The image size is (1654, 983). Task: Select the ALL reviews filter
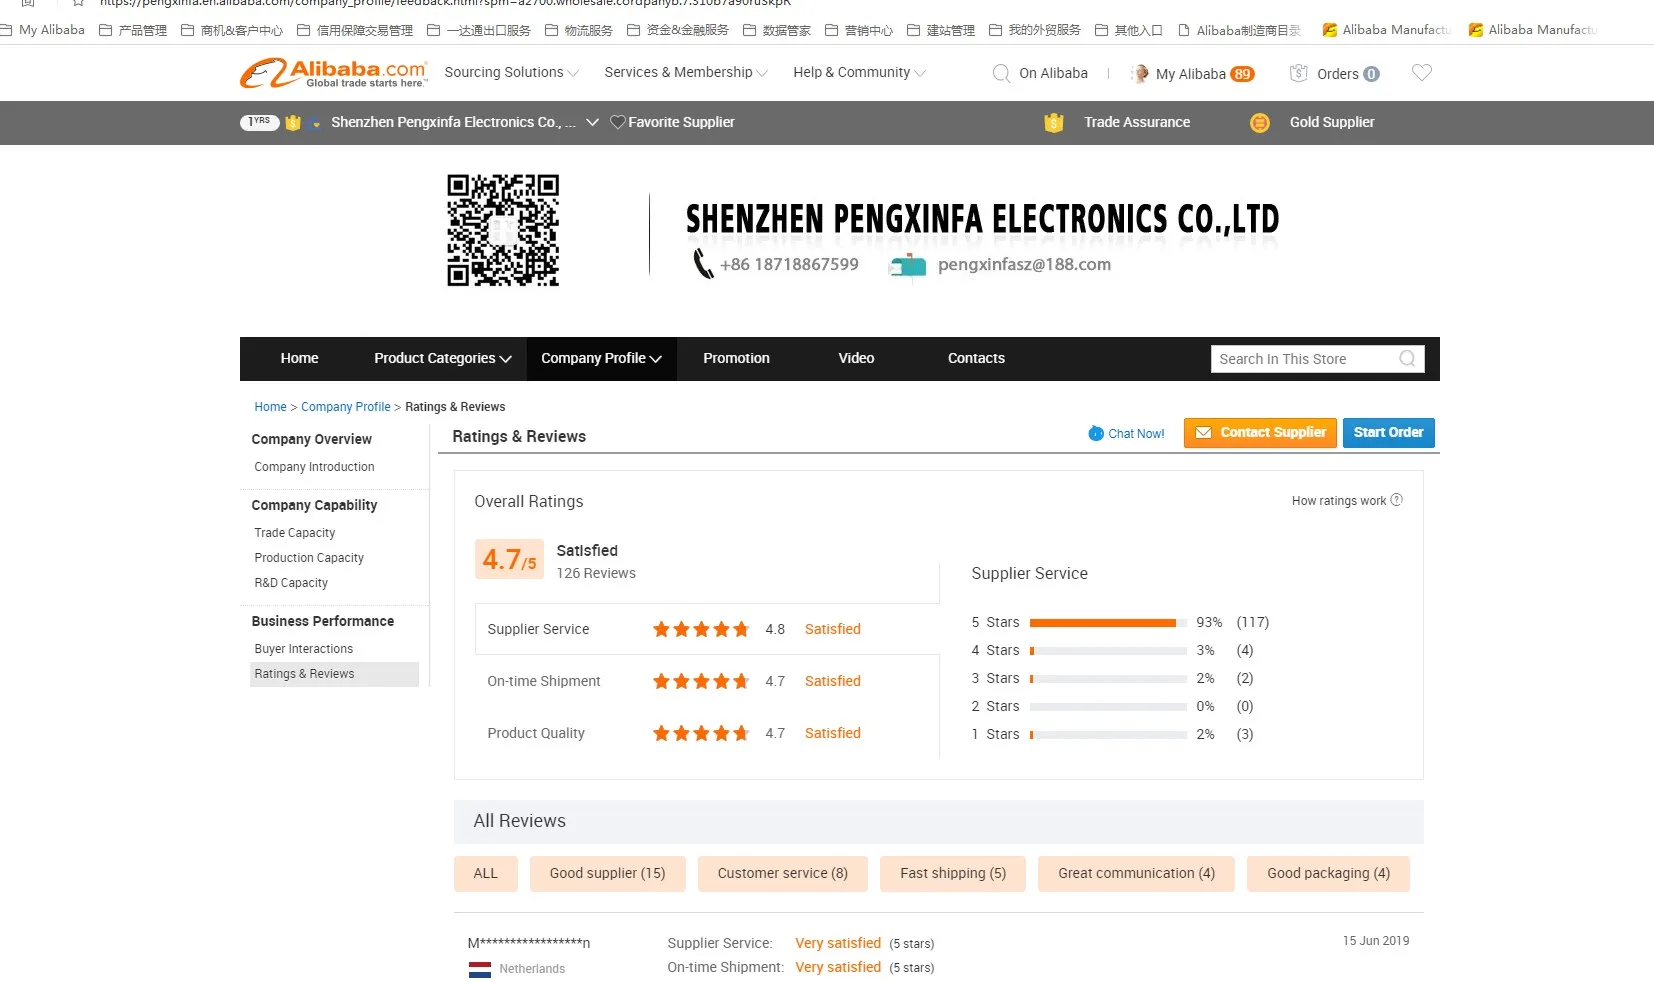coord(485,874)
